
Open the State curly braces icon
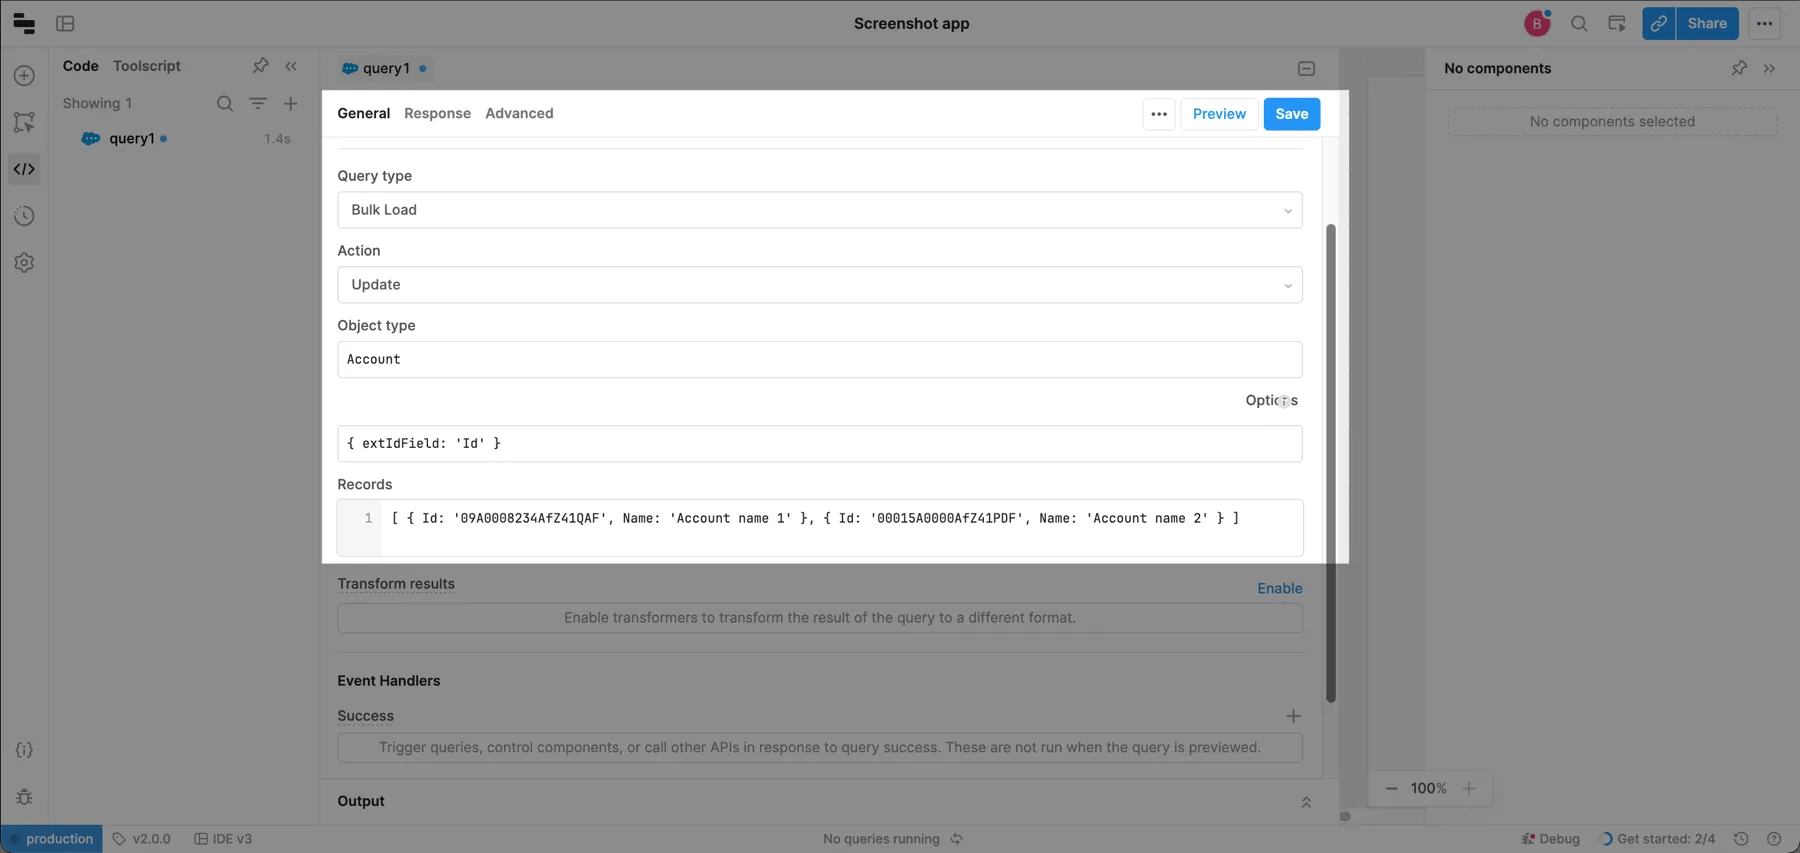[x=24, y=750]
